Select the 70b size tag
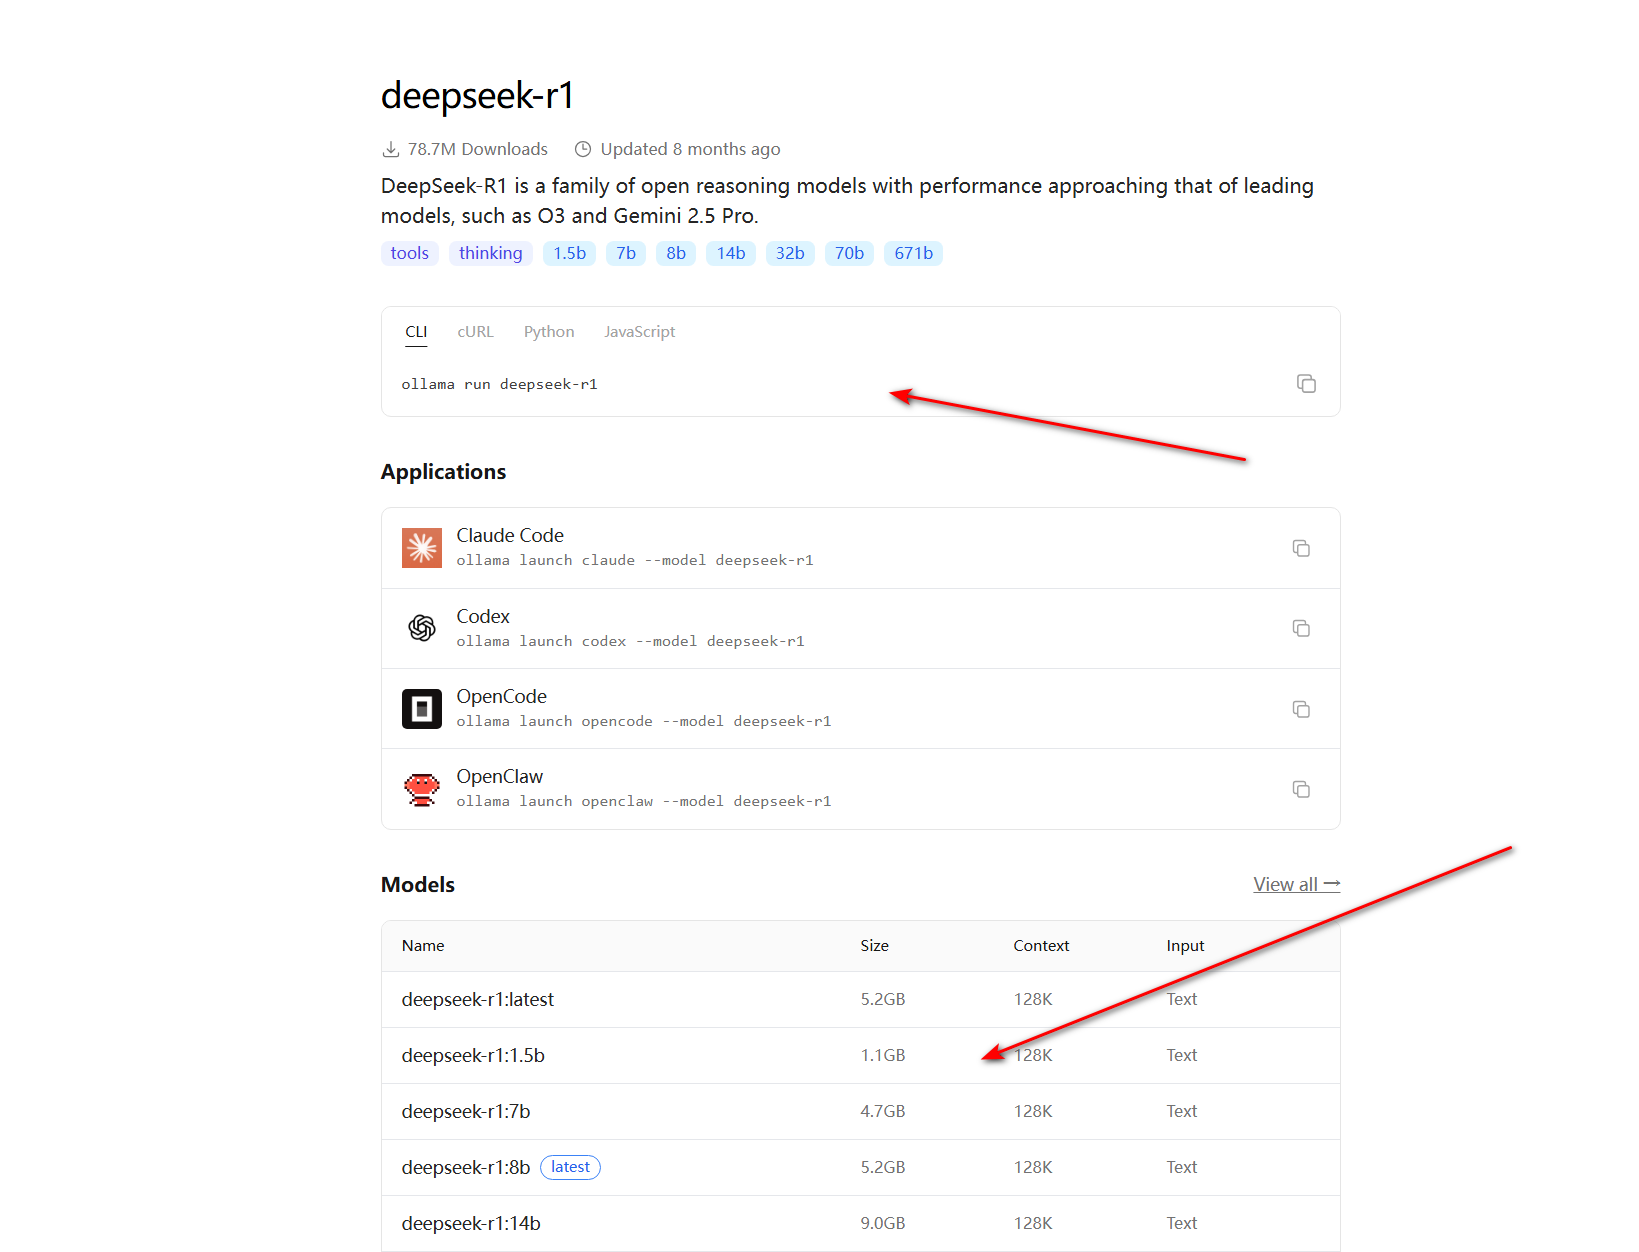This screenshot has width=1639, height=1252. coord(849,253)
